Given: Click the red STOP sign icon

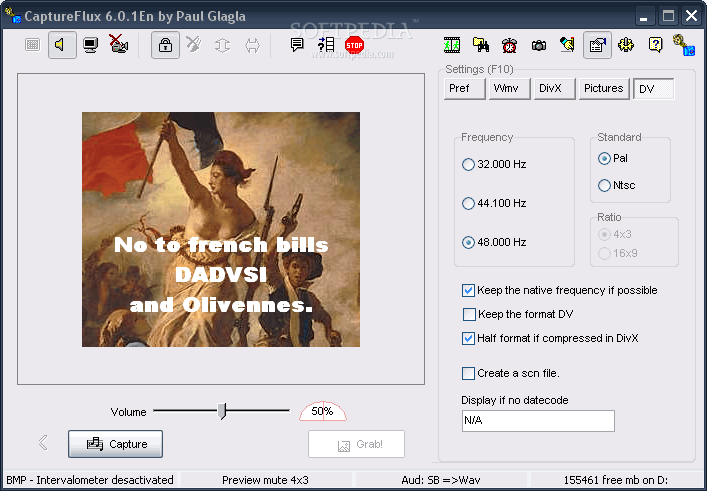Looking at the screenshot, I should [354, 45].
